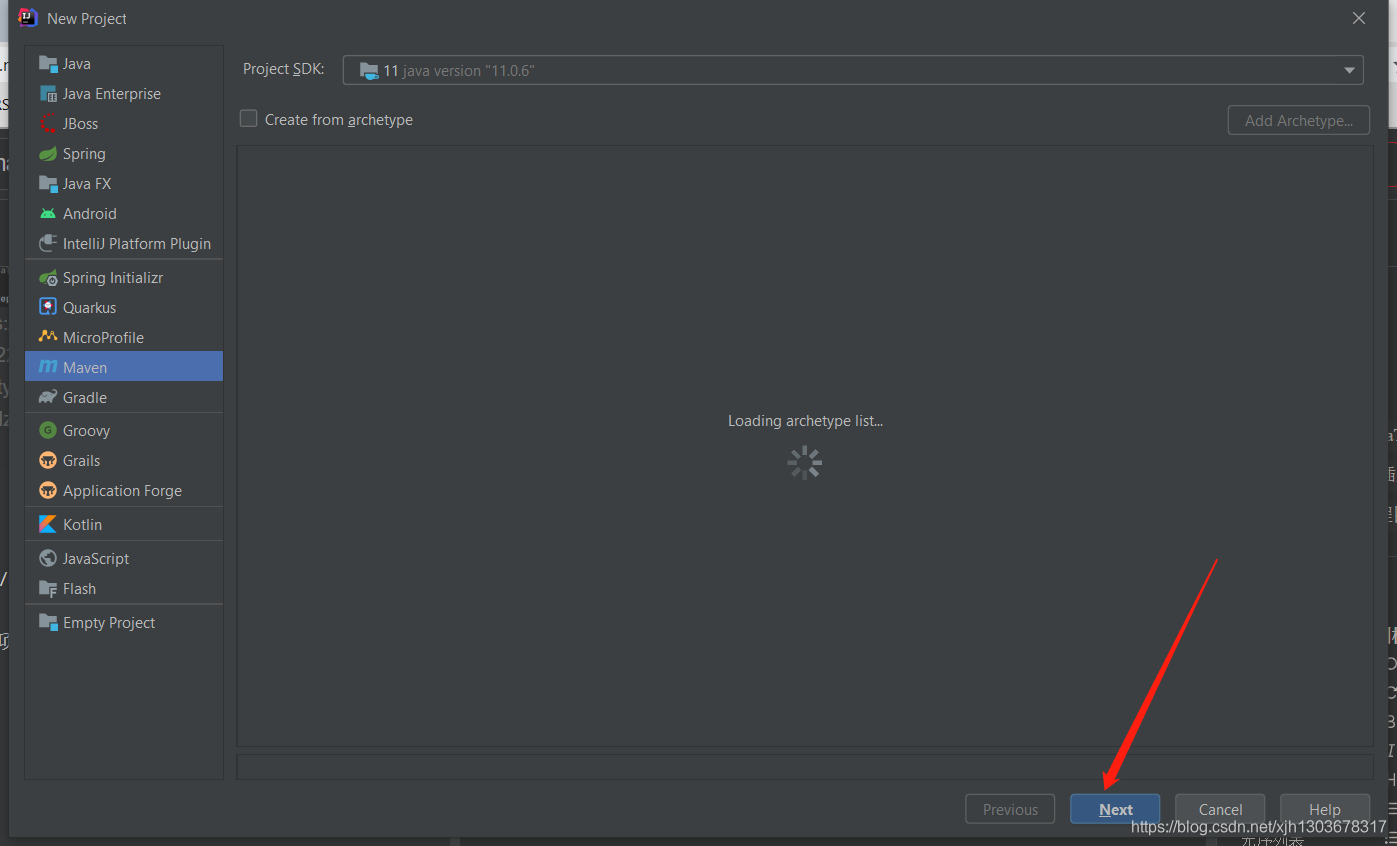This screenshot has height=846, width=1397.
Task: Click the loading archetype spinner
Action: (805, 463)
